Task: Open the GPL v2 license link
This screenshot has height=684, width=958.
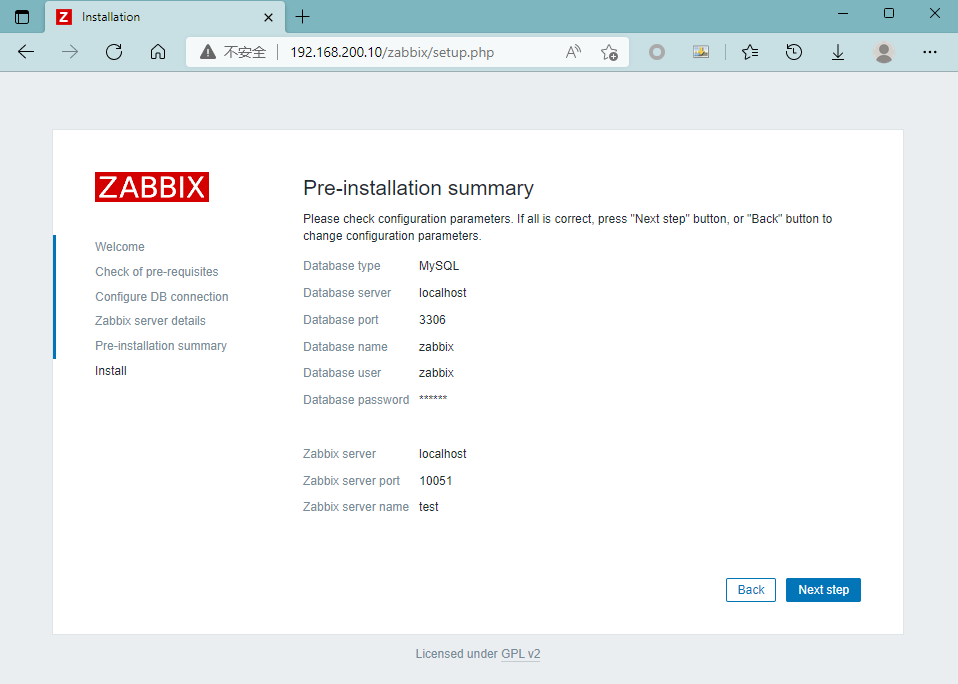Action: pyautogui.click(x=521, y=654)
